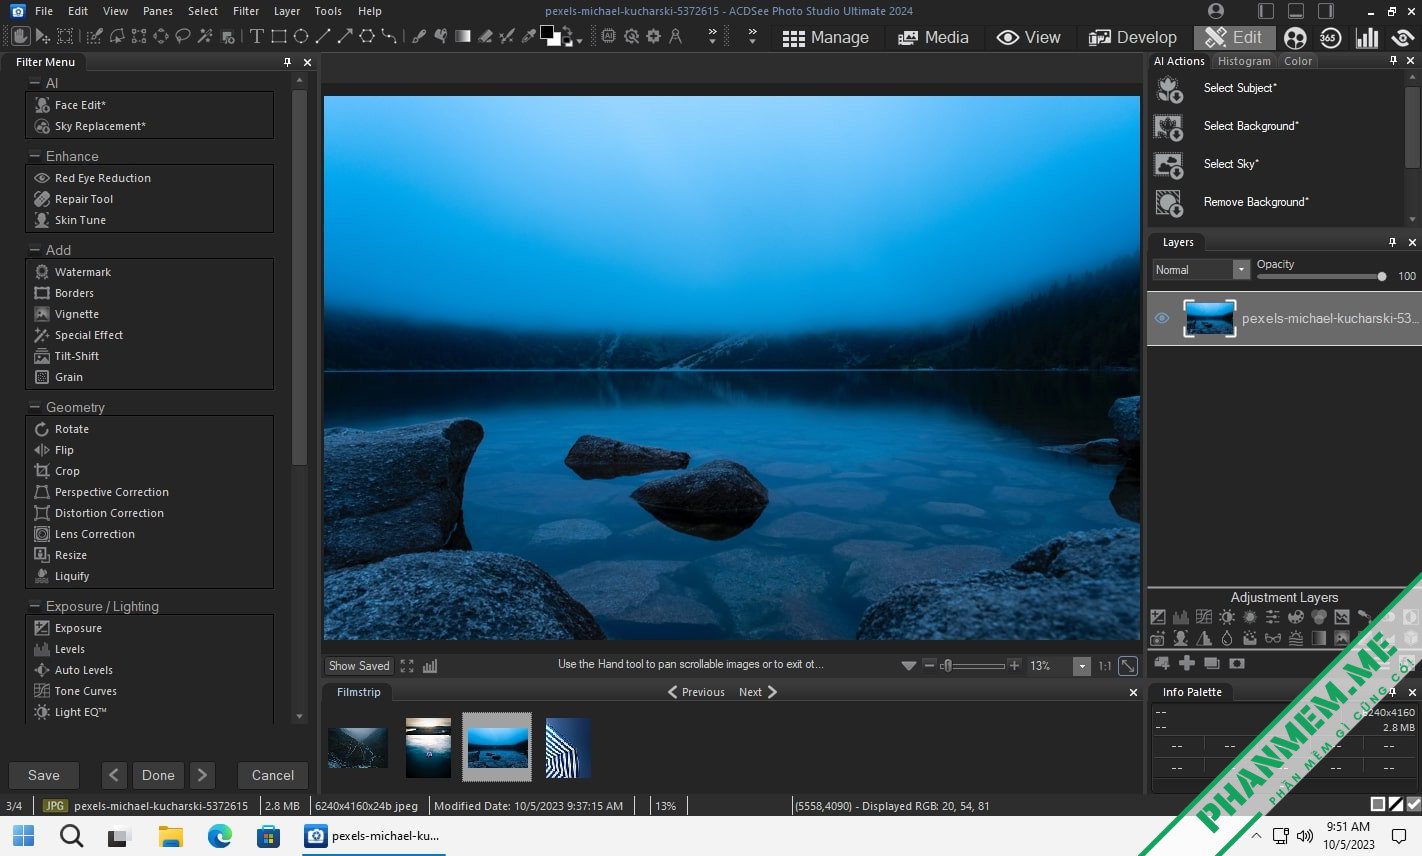1422x856 pixels.
Task: Go to the Next image in filmstrip
Action: click(x=758, y=692)
